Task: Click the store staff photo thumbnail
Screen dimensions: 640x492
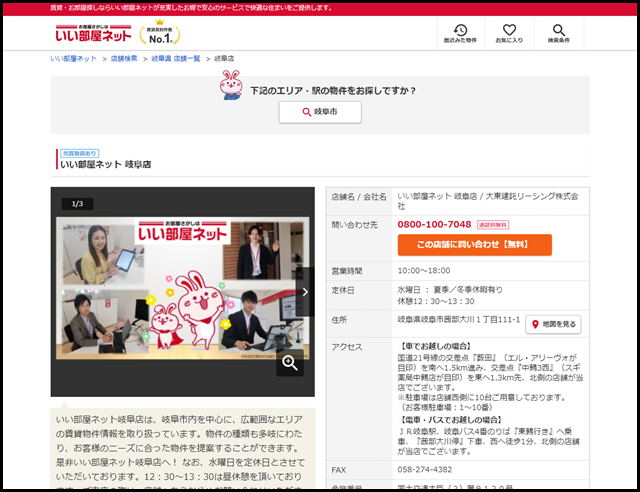Action: (182, 288)
